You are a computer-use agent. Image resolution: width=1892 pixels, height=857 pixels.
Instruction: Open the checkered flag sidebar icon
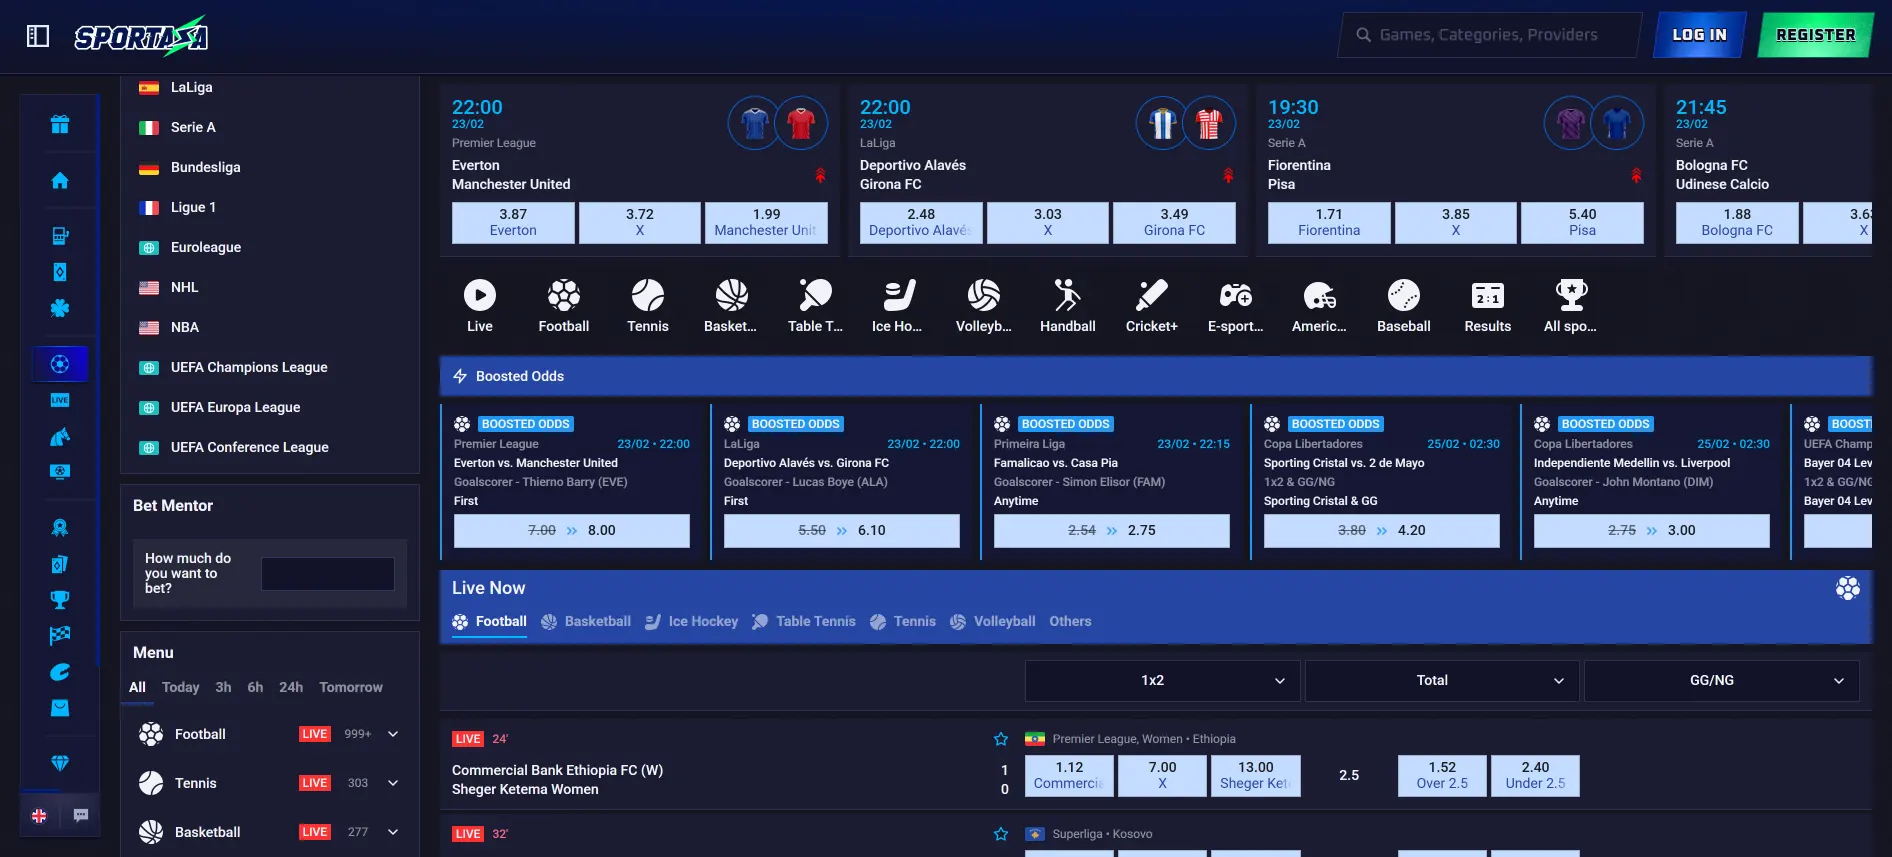click(x=60, y=636)
